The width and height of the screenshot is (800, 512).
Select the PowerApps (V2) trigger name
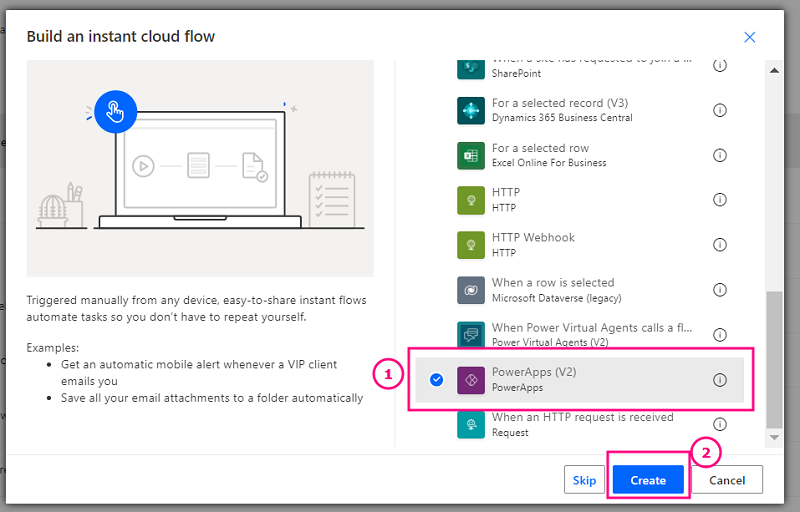534,372
